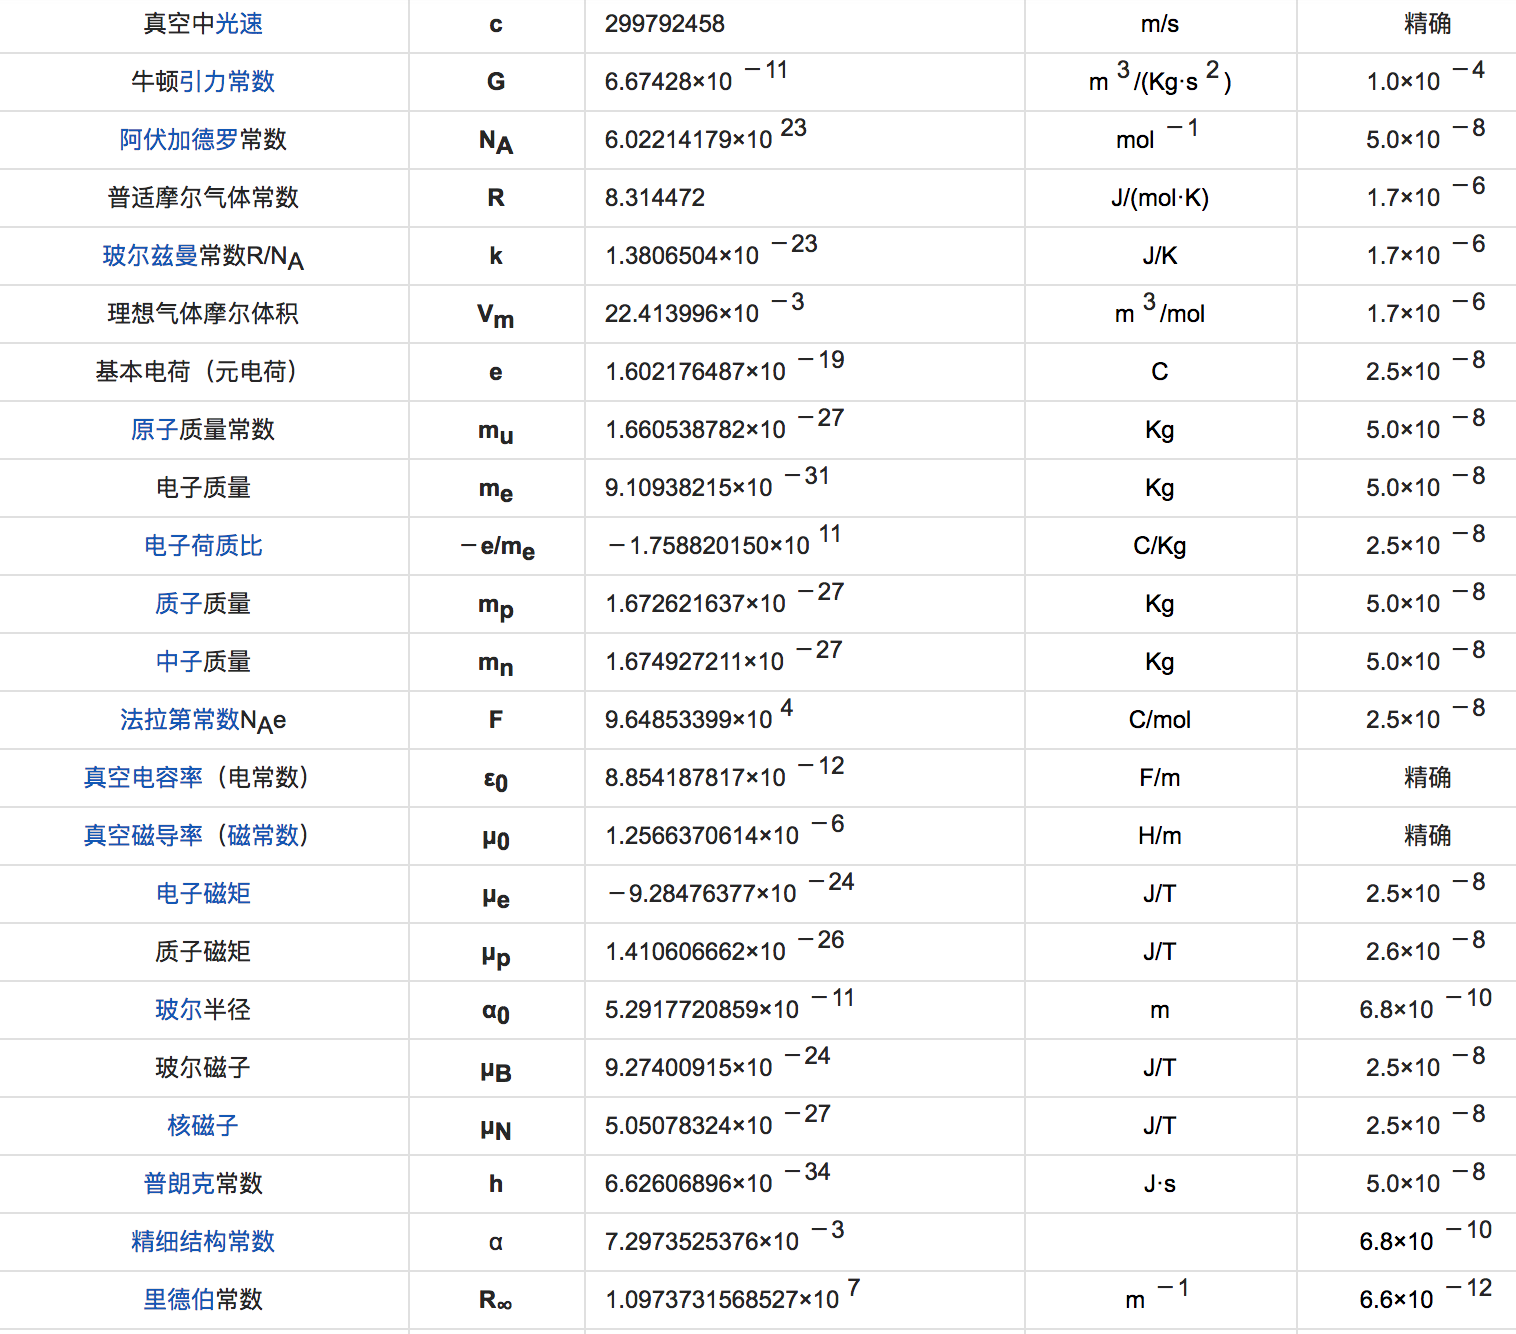Image resolution: width=1516 pixels, height=1334 pixels.
Task: Click the blue 原子 link
Action: (155, 430)
